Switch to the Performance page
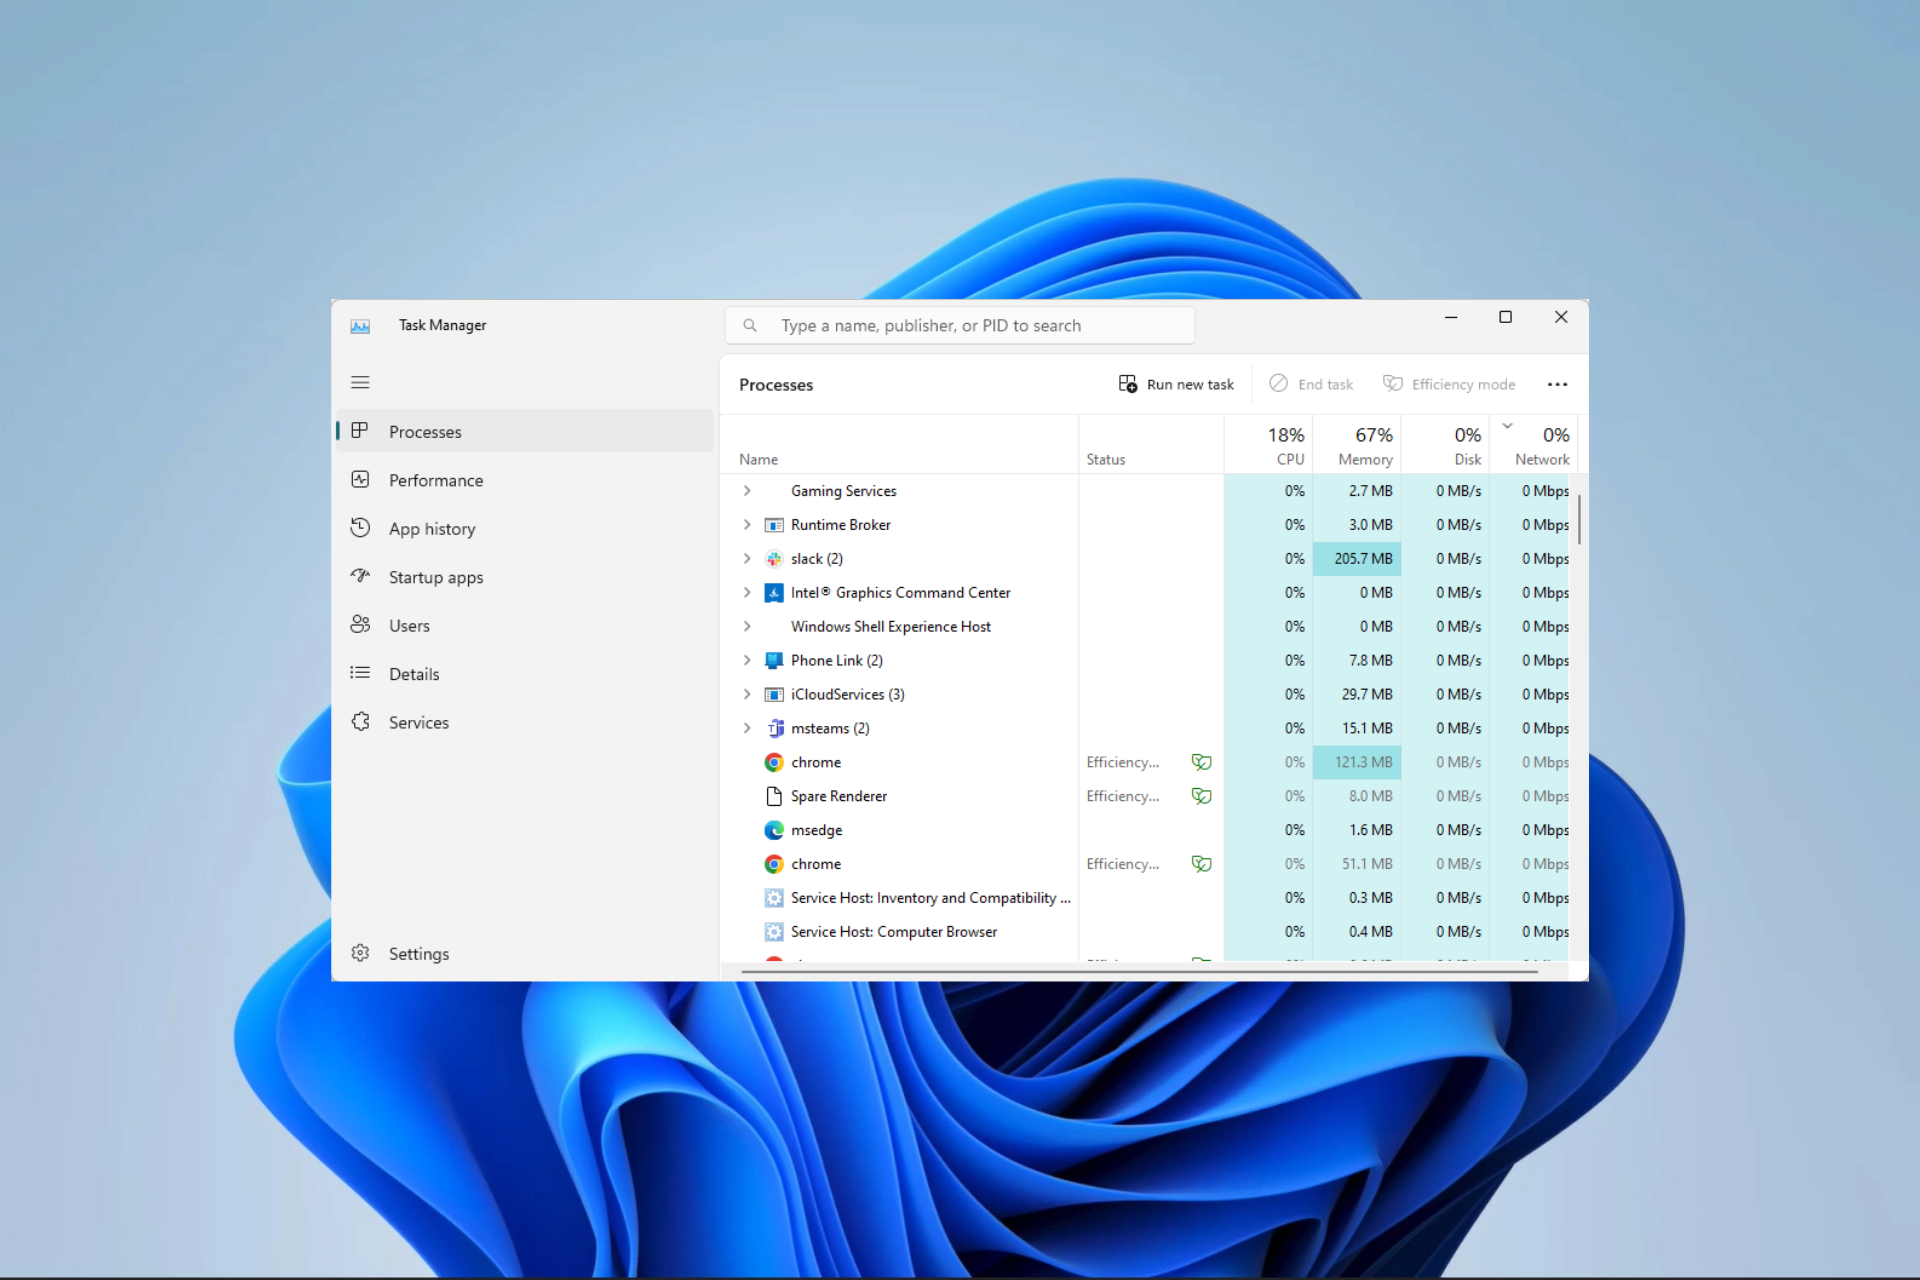 pos(525,480)
